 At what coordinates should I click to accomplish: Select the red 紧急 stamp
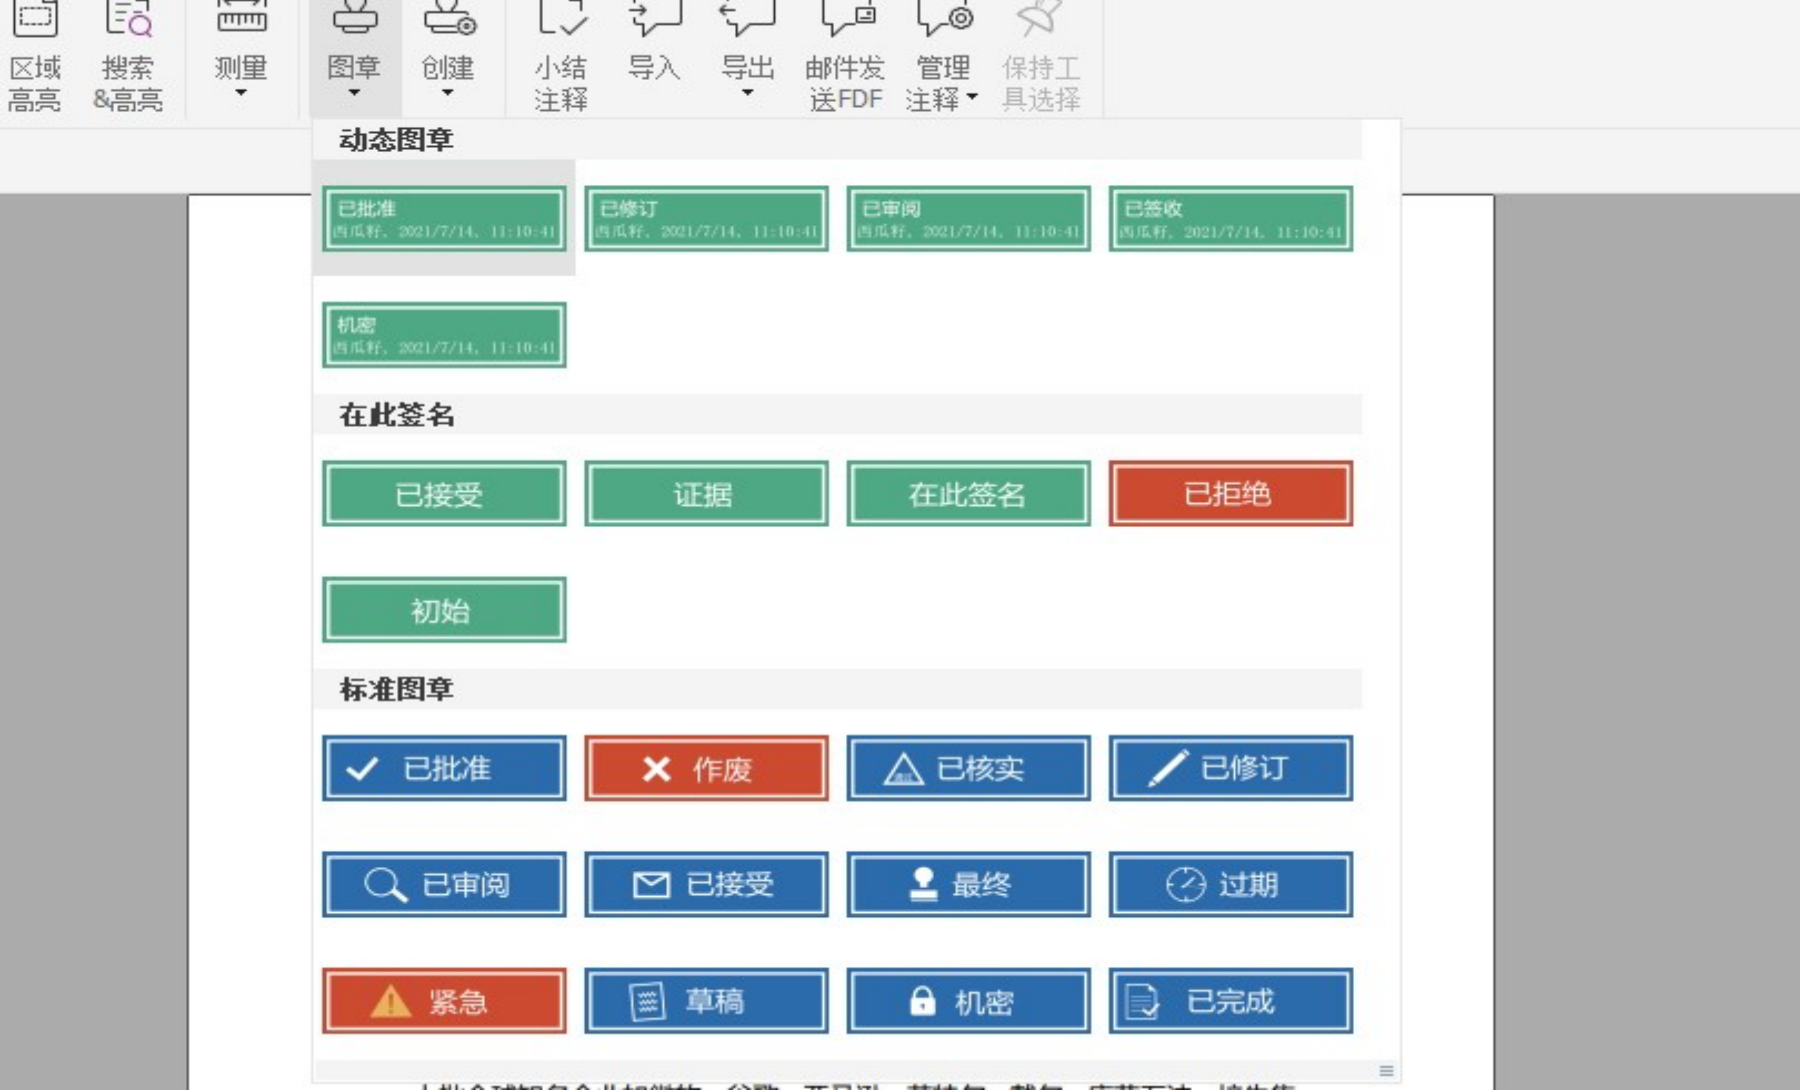pyautogui.click(x=444, y=1001)
